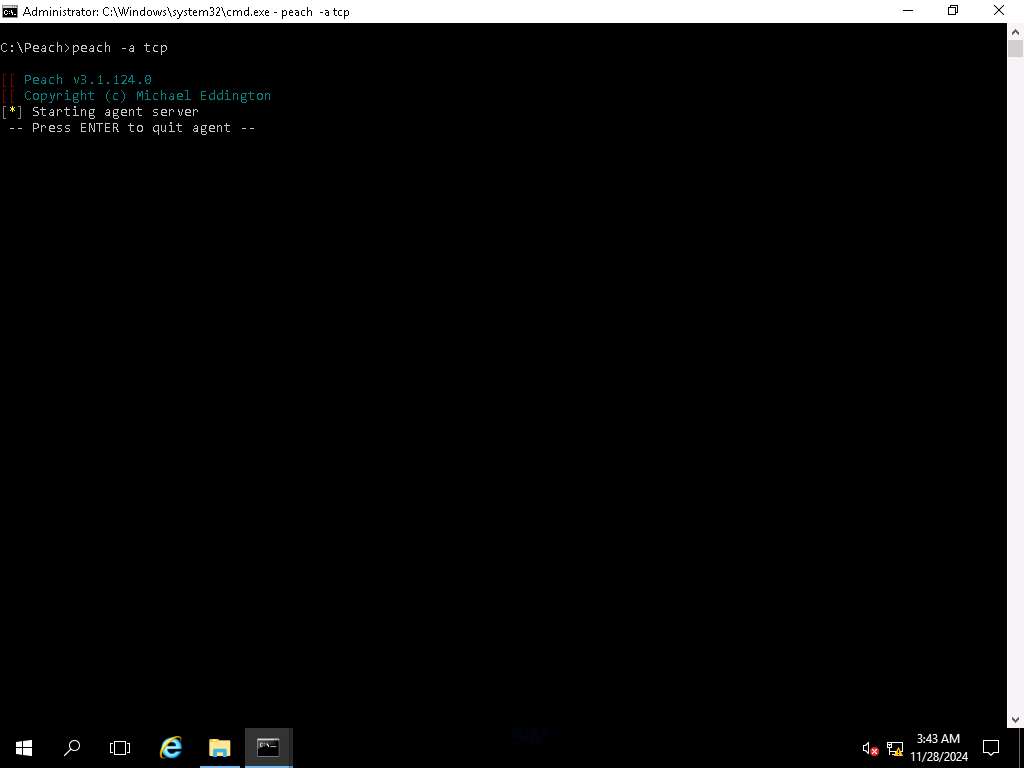Restore down the Command Prompt window

953,11
